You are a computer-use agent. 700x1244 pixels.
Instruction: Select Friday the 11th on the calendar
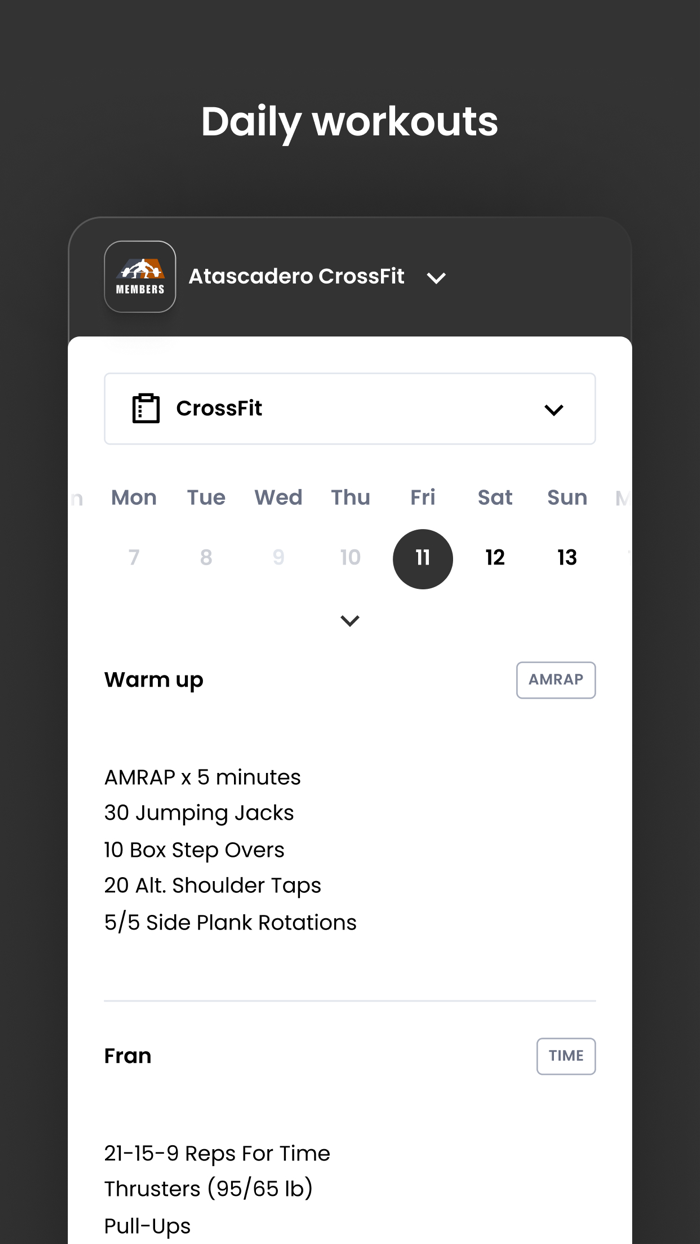tap(422, 559)
